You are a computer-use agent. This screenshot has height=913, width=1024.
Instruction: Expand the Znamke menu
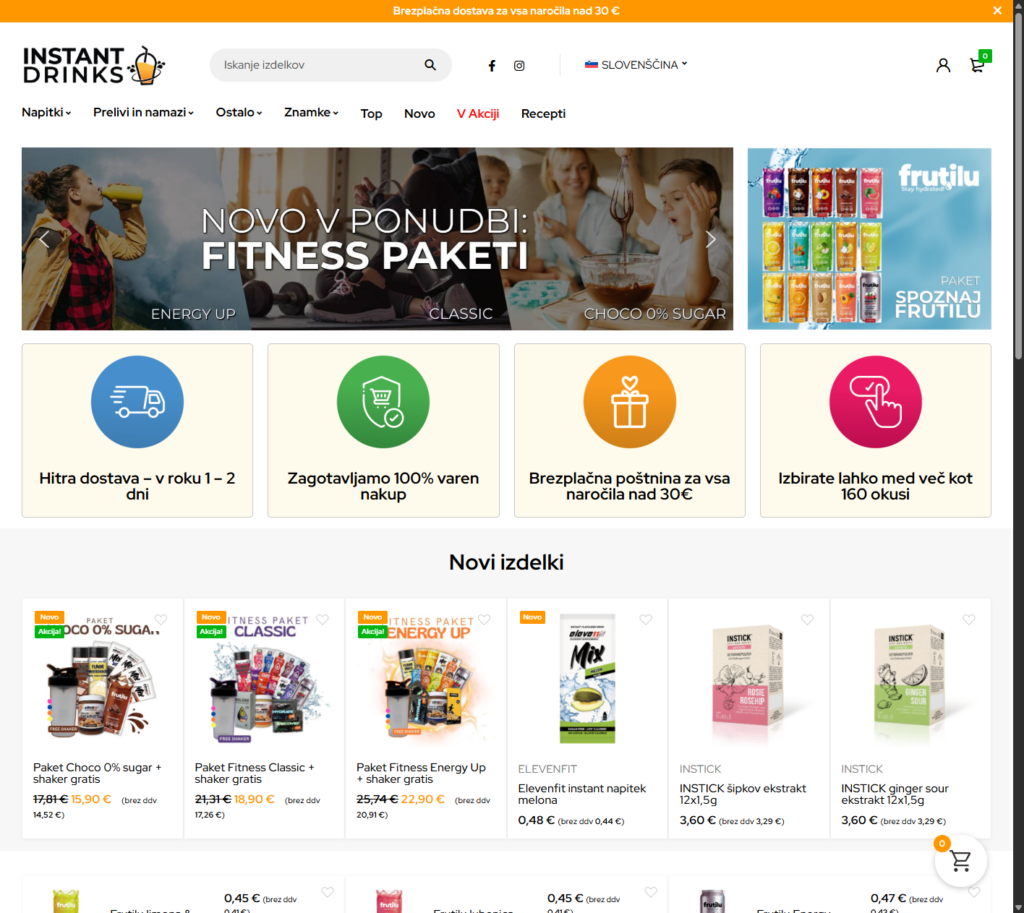click(x=311, y=112)
